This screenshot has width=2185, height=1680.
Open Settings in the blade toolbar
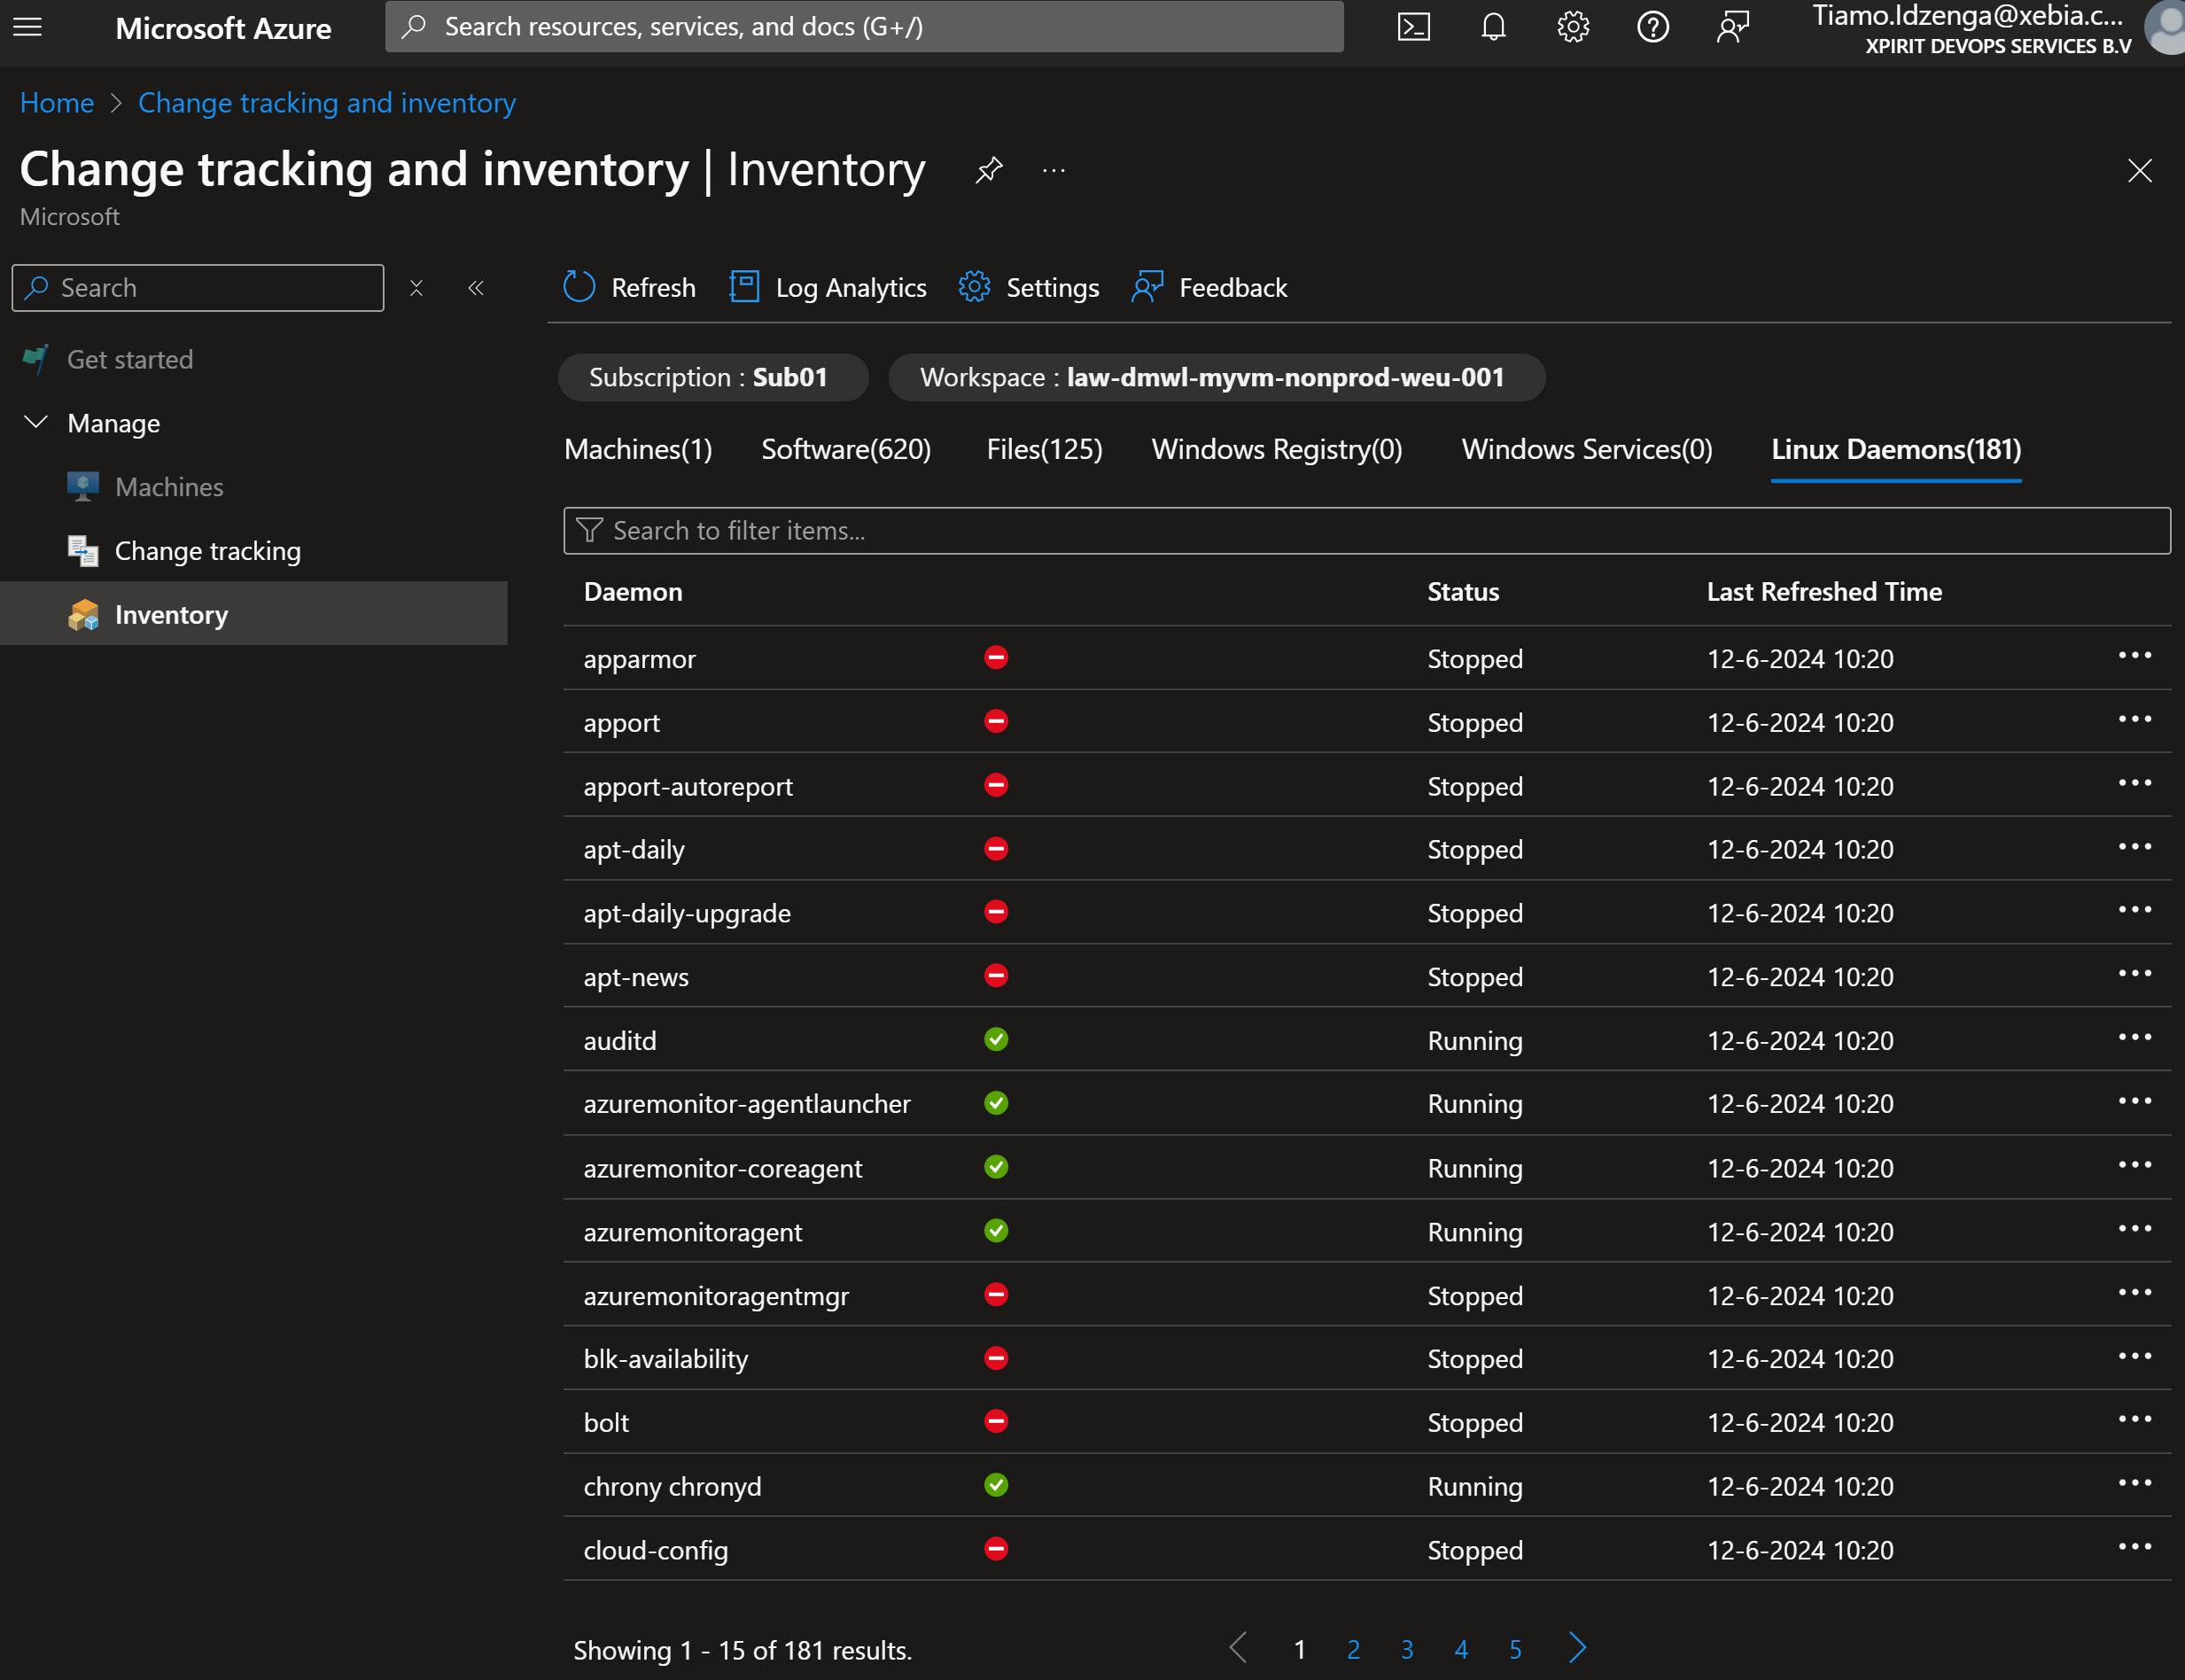pos(1028,288)
